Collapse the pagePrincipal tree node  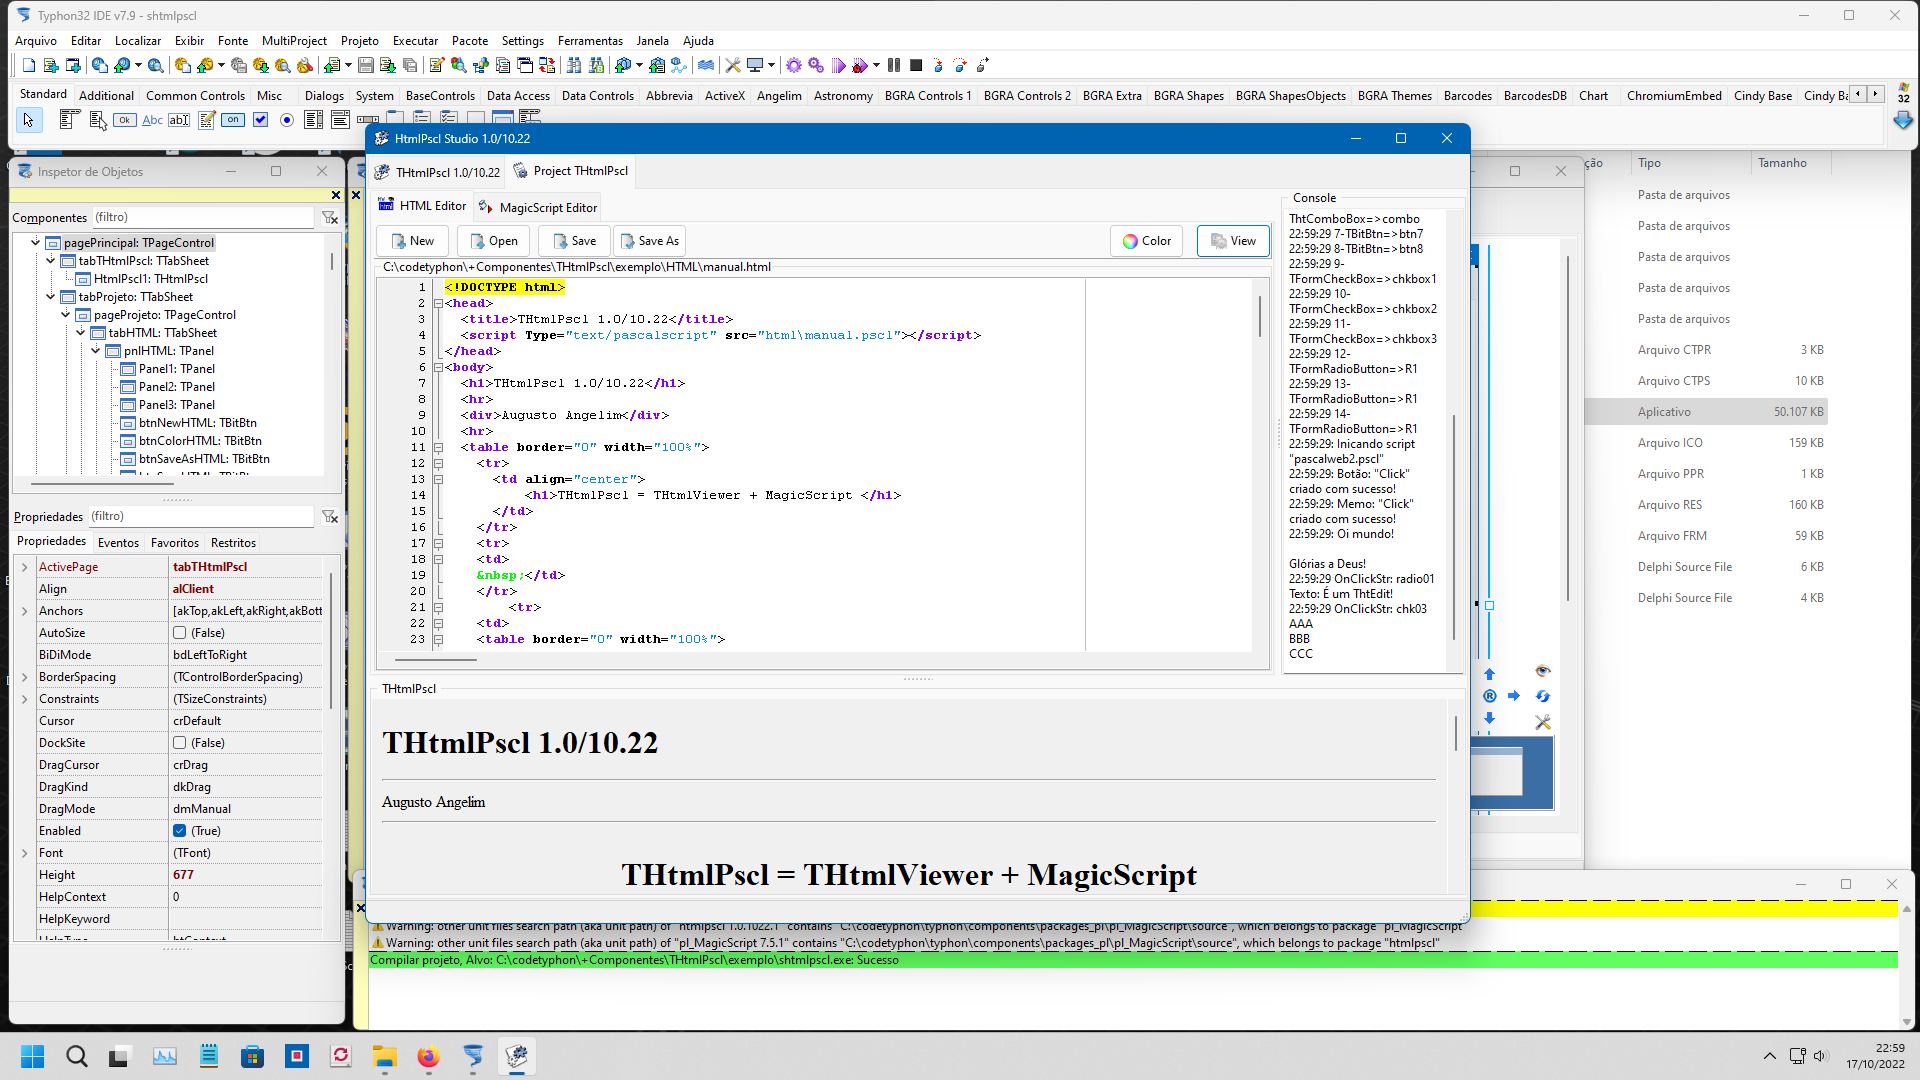click(36, 243)
